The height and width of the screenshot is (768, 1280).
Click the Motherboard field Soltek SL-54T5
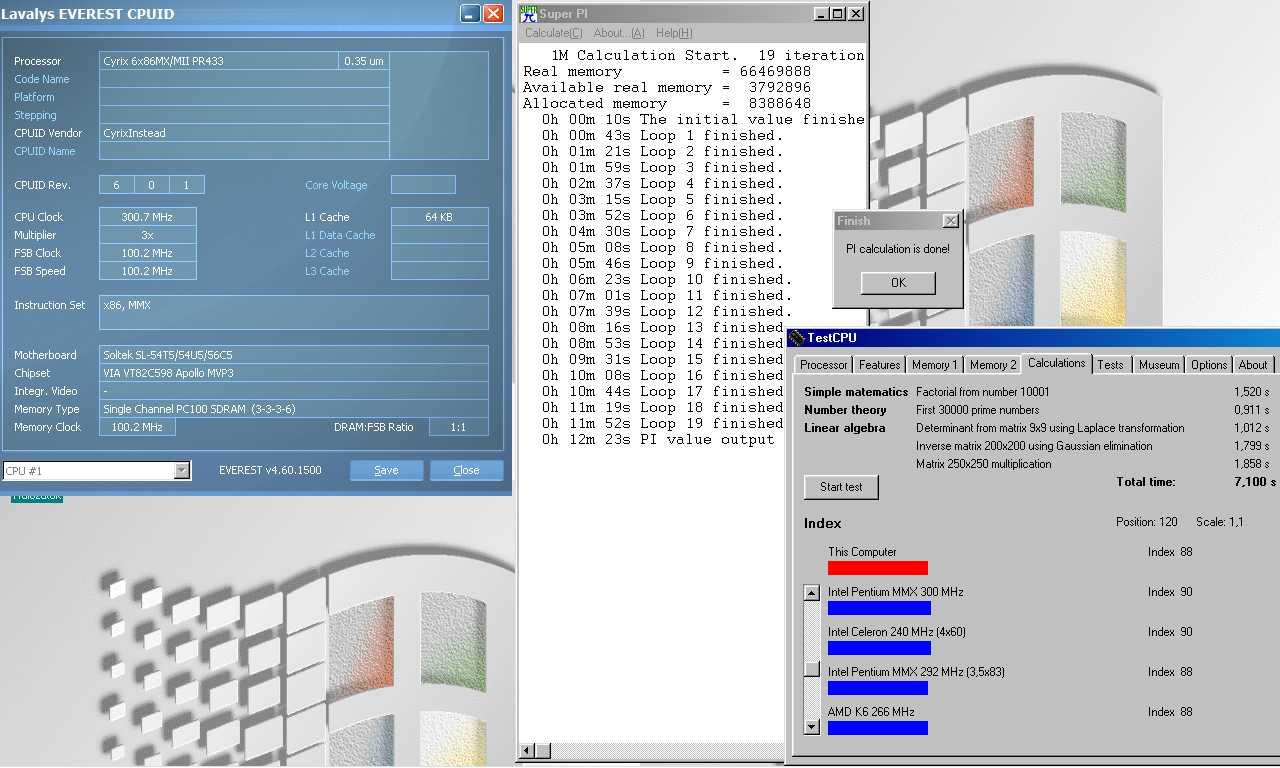(294, 355)
